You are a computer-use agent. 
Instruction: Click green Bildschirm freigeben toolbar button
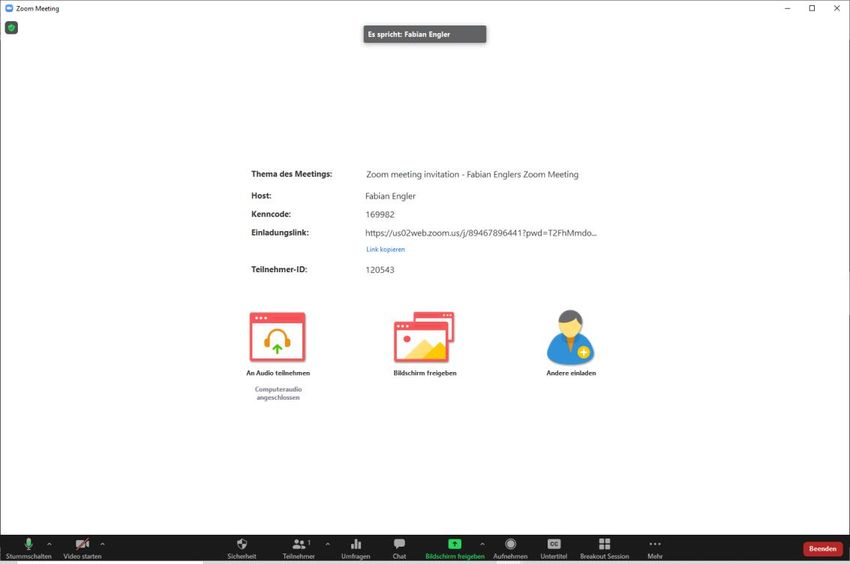[455, 548]
